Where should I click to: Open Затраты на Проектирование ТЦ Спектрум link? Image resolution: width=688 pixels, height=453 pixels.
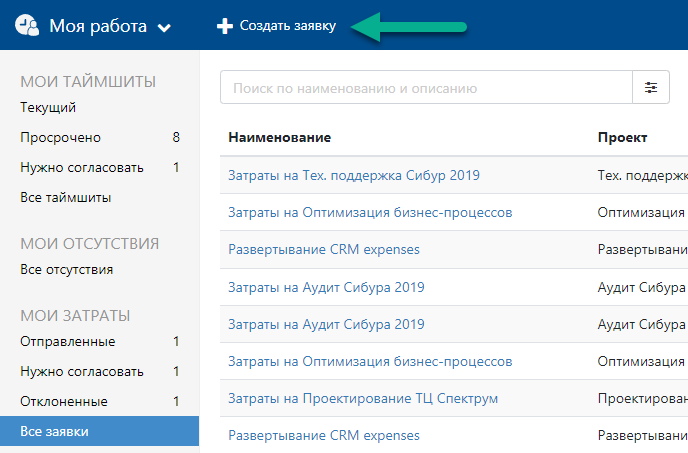(x=363, y=399)
